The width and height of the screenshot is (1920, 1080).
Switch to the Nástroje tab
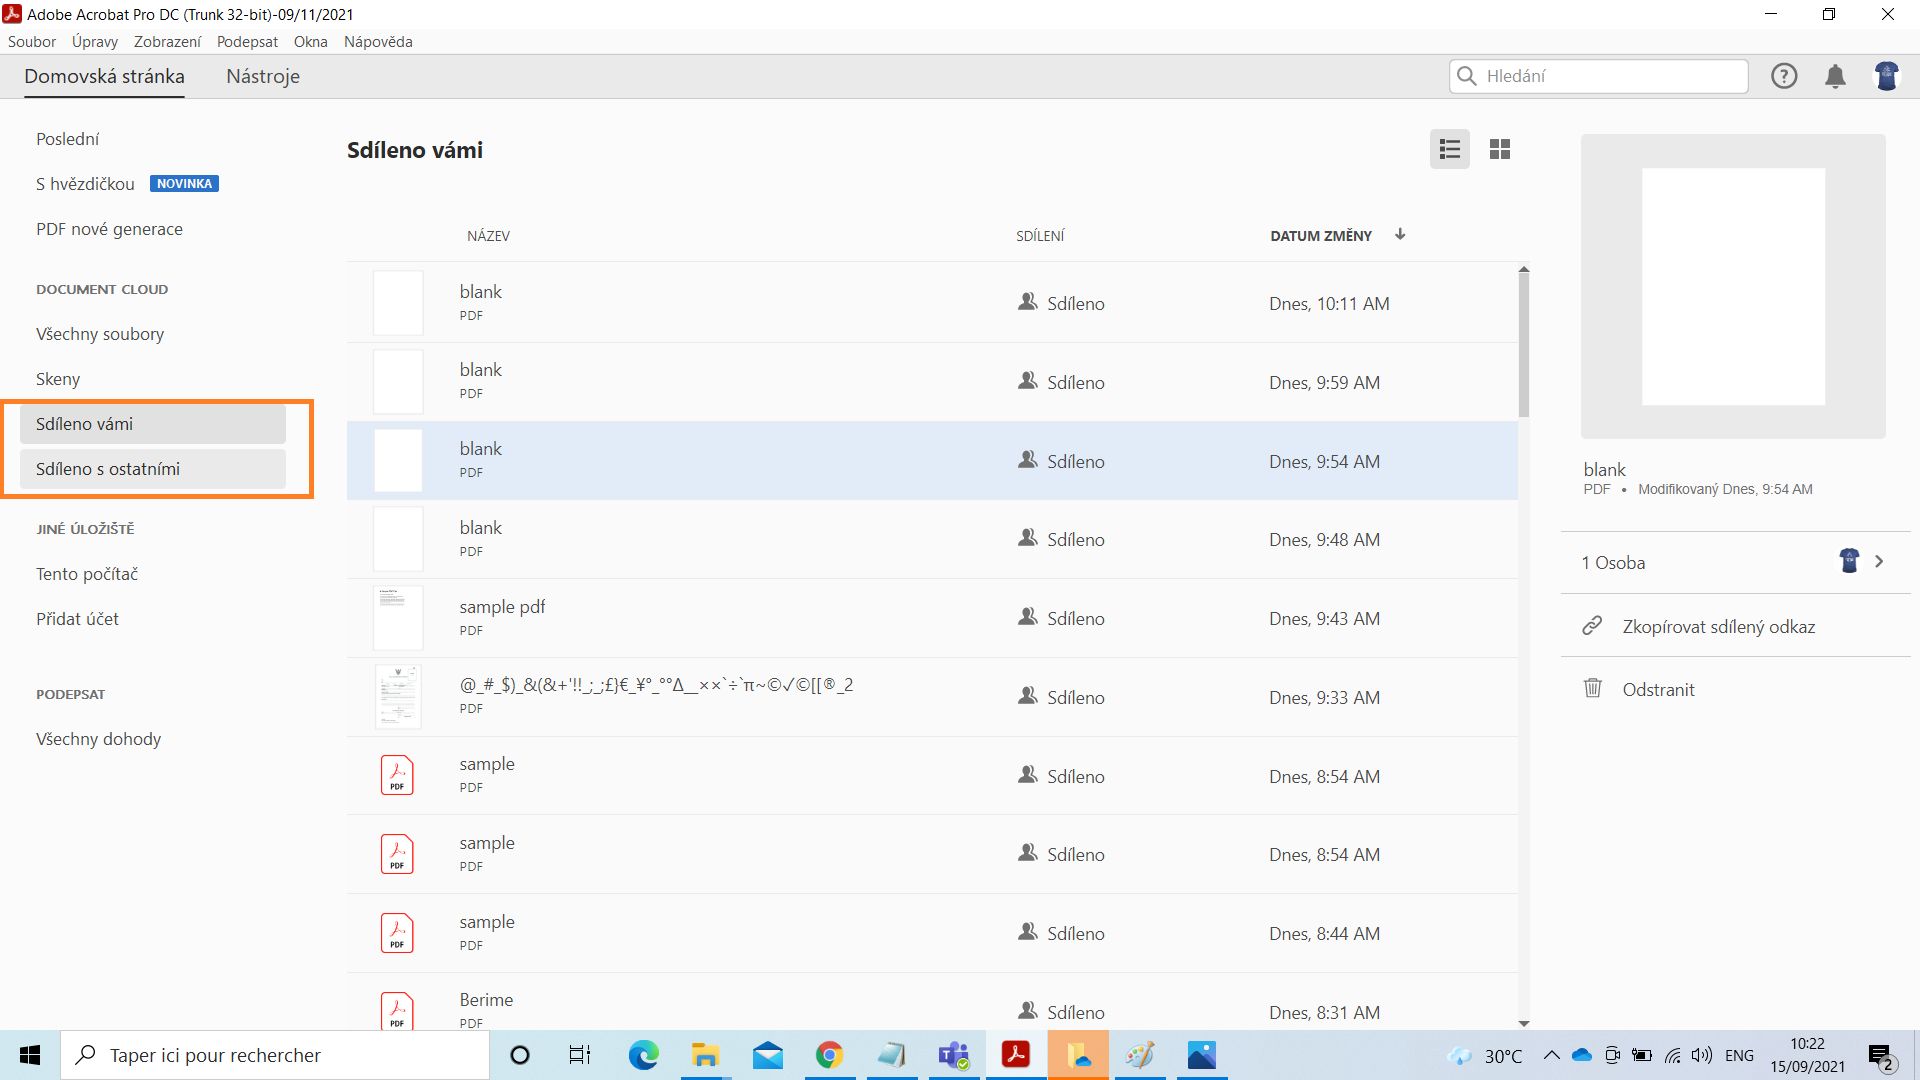262,77
